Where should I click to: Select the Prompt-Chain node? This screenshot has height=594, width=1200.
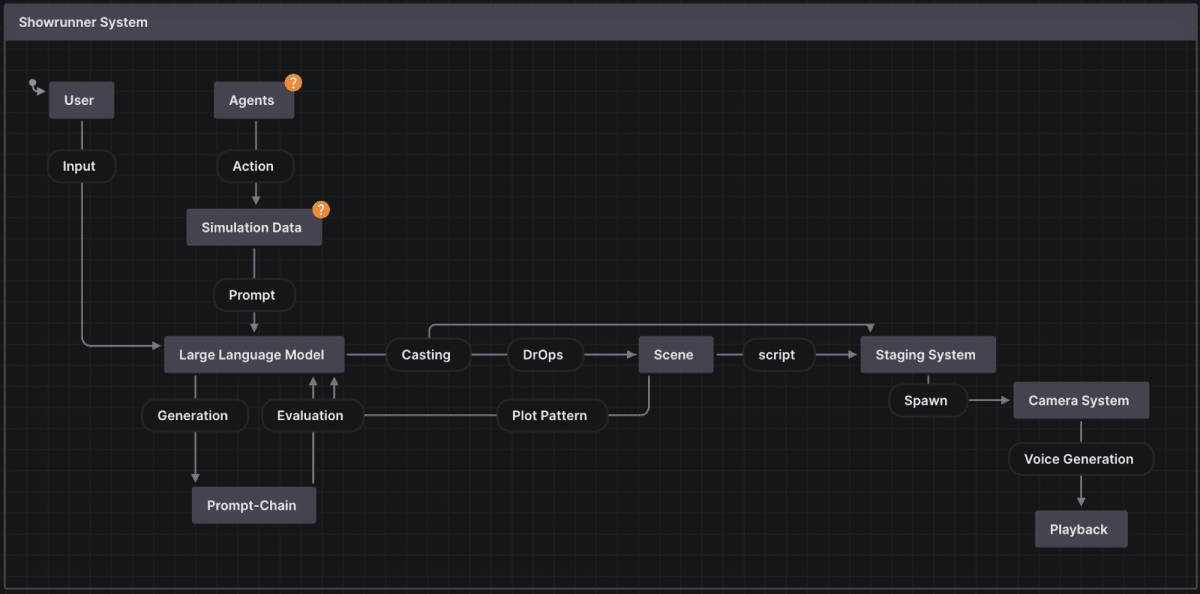254,505
